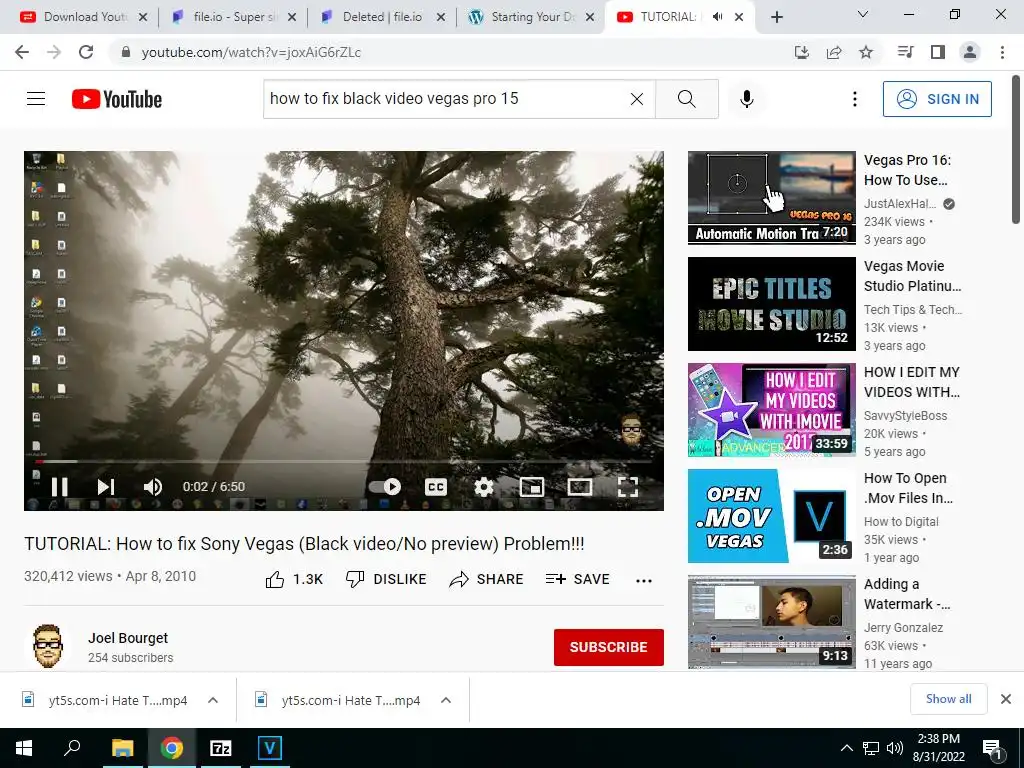Go to the YouTube home logo
This screenshot has width=1024, height=768.
click(117, 99)
